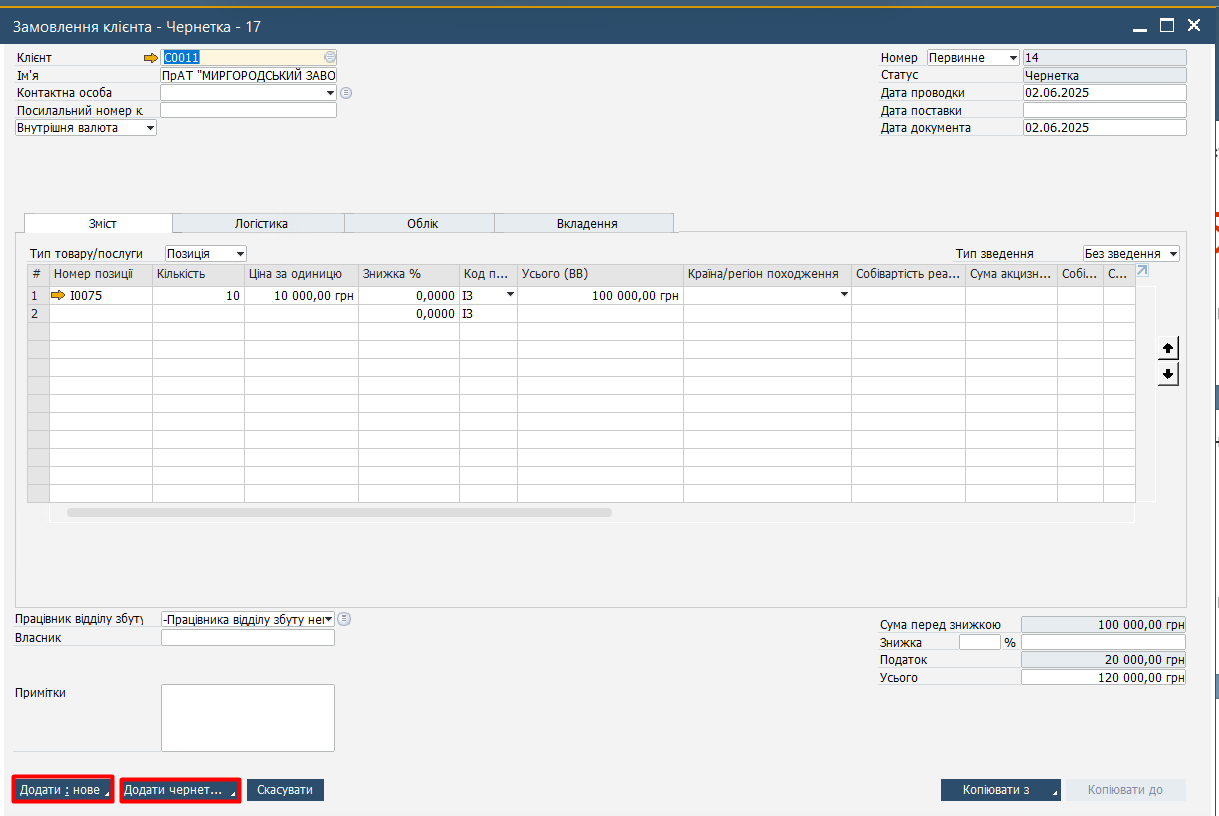This screenshot has height=816, width=1219.
Task: Click Статус field Чернетка
Action: 1104,75
